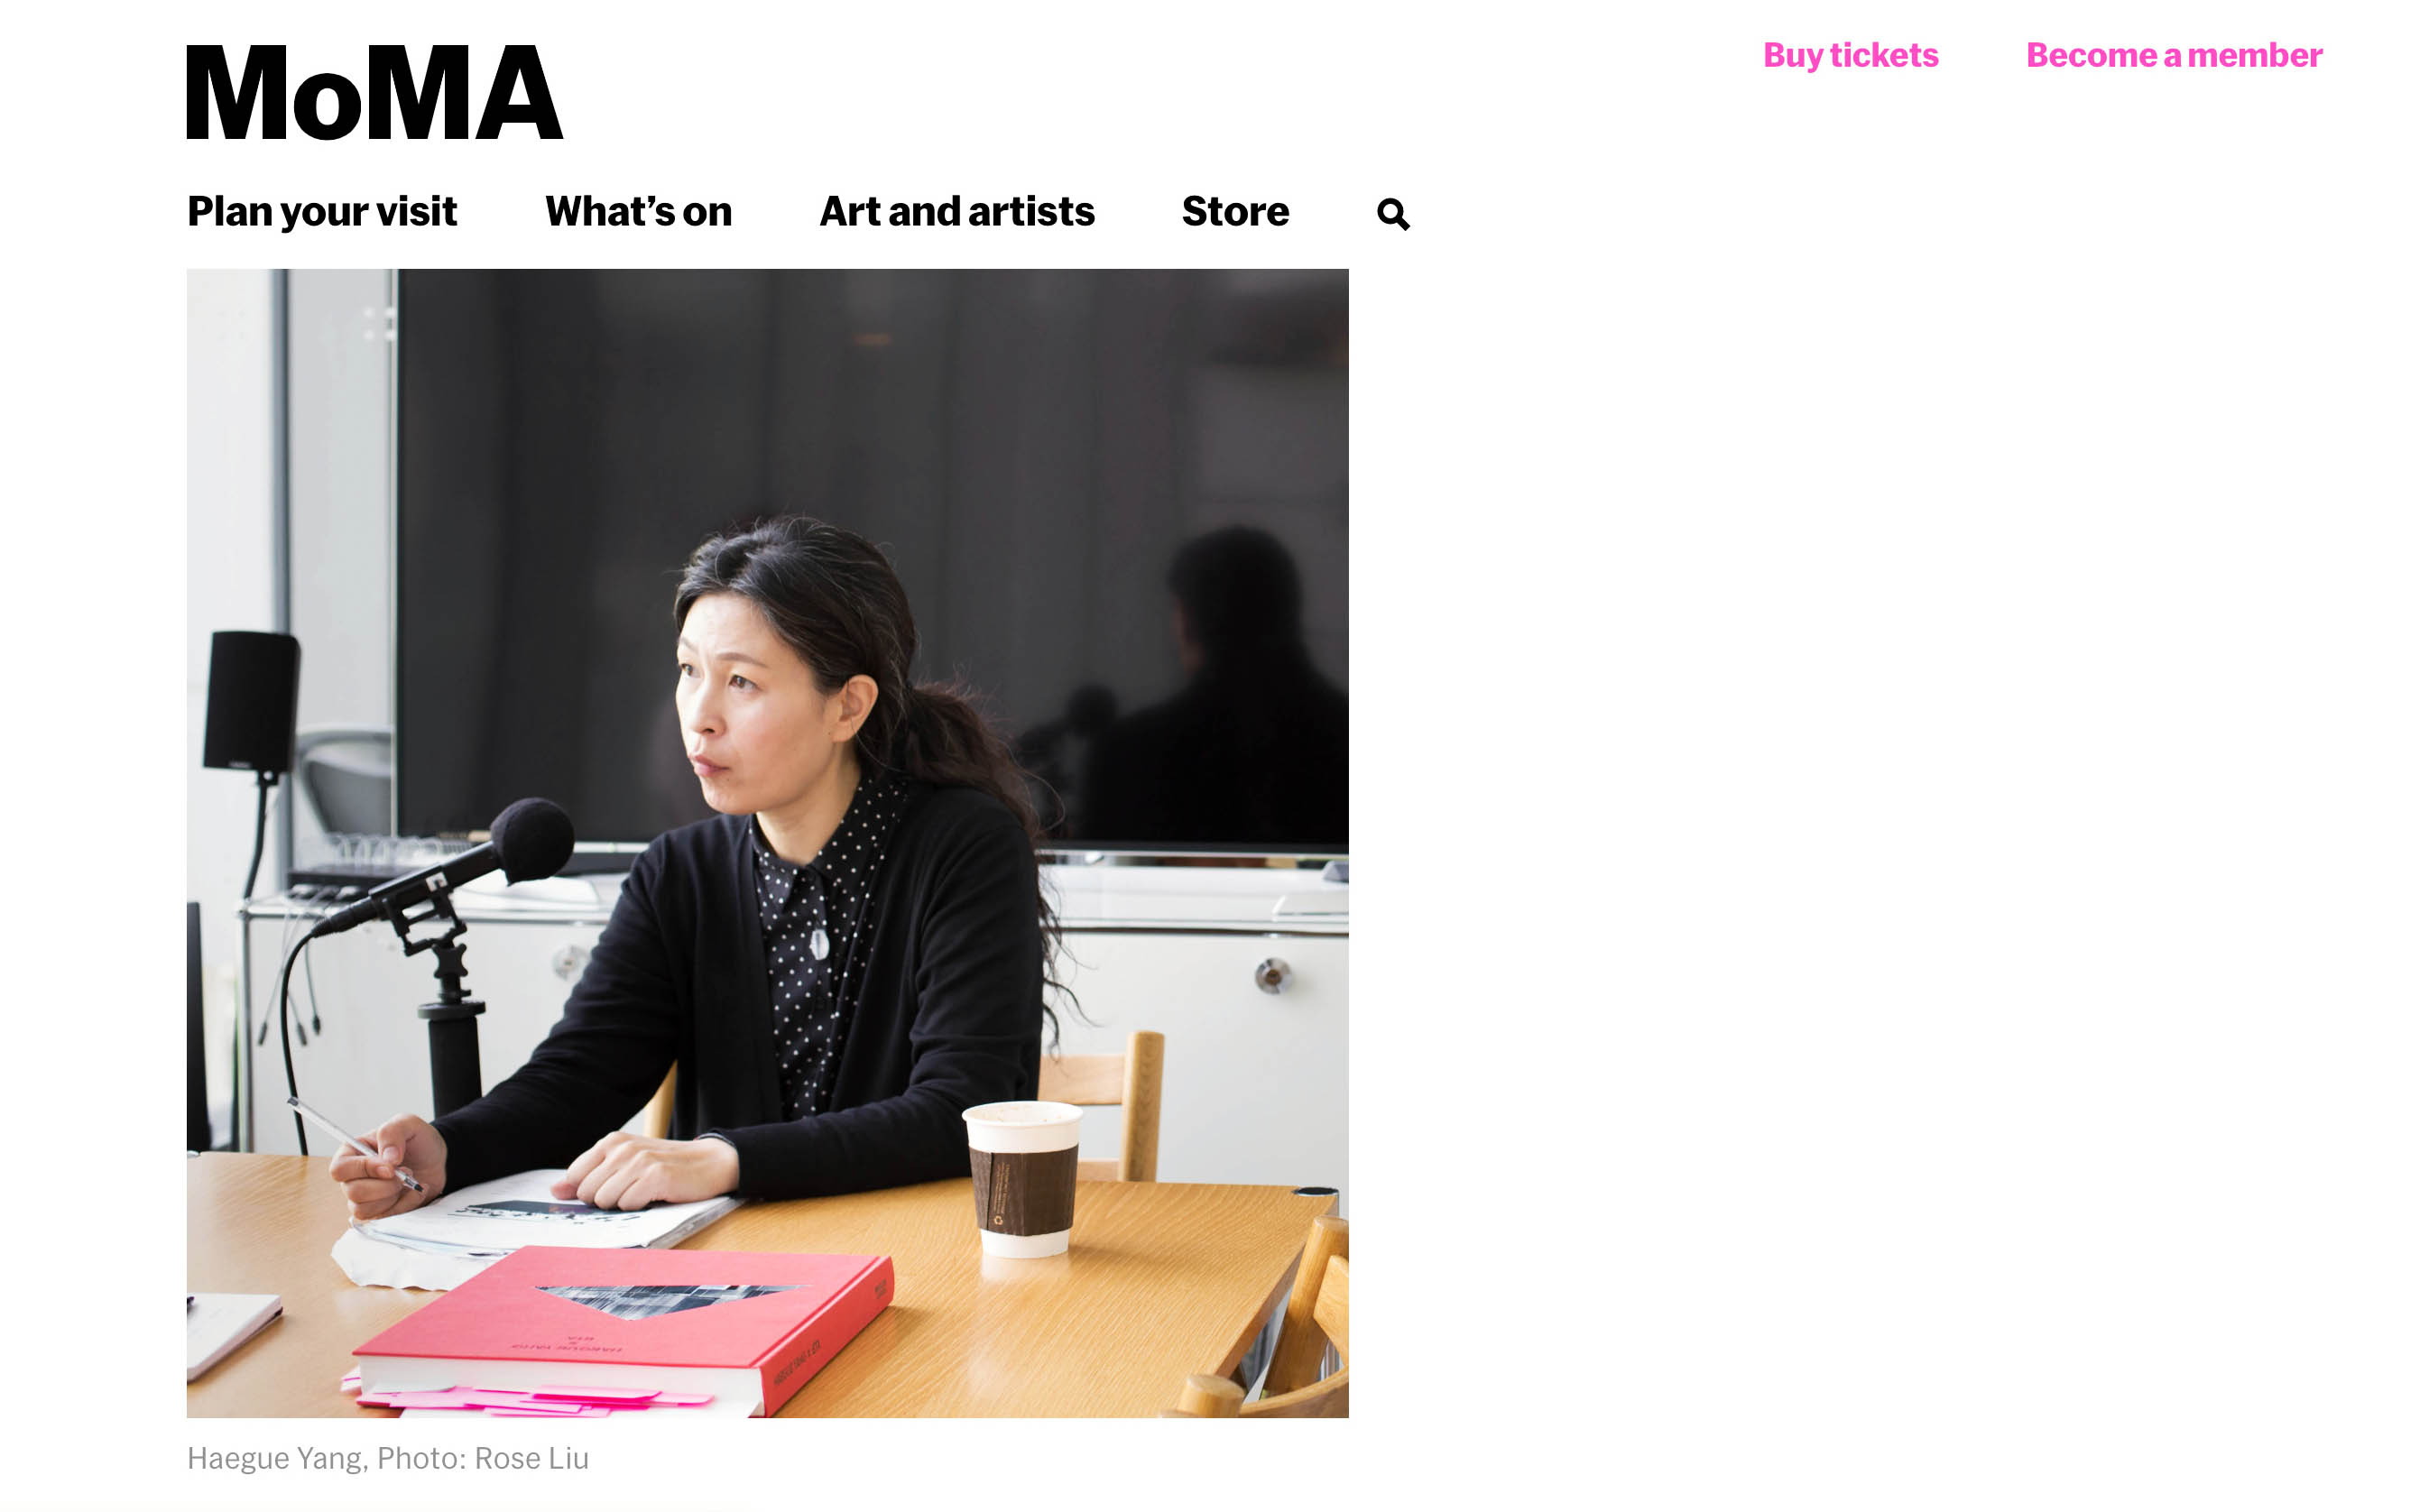Click the Rose Liu photo credit text

tap(531, 1458)
